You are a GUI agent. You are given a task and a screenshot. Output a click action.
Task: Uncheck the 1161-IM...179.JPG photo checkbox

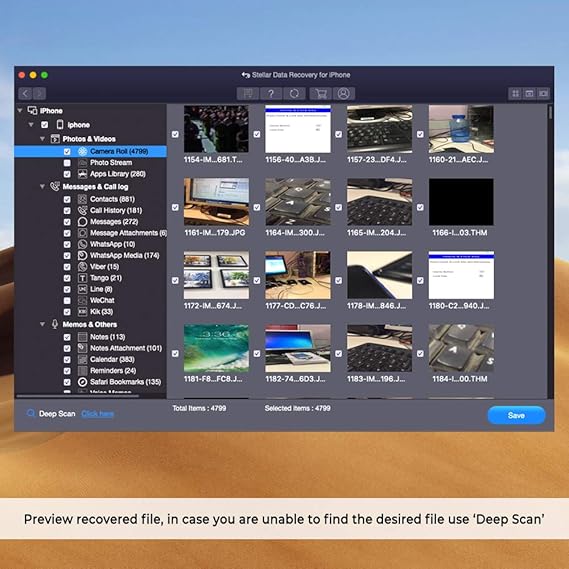(x=175, y=207)
